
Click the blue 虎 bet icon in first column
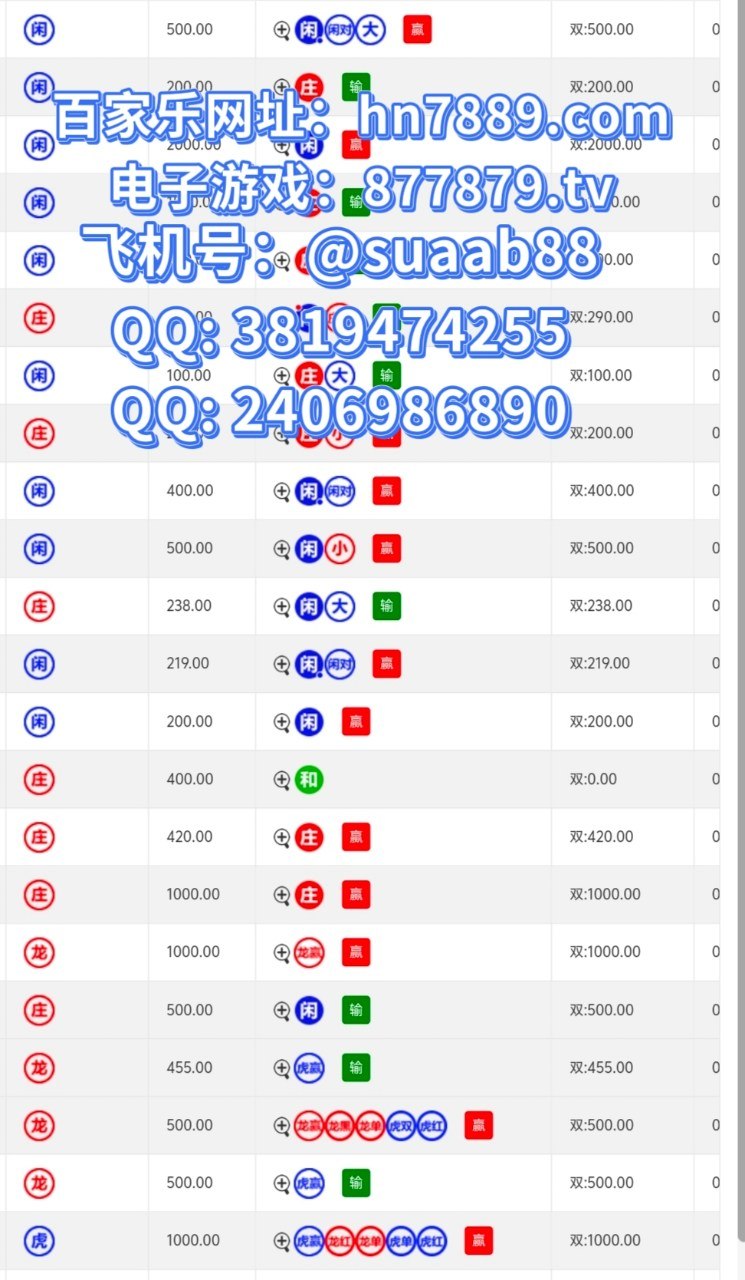[x=39, y=1241]
